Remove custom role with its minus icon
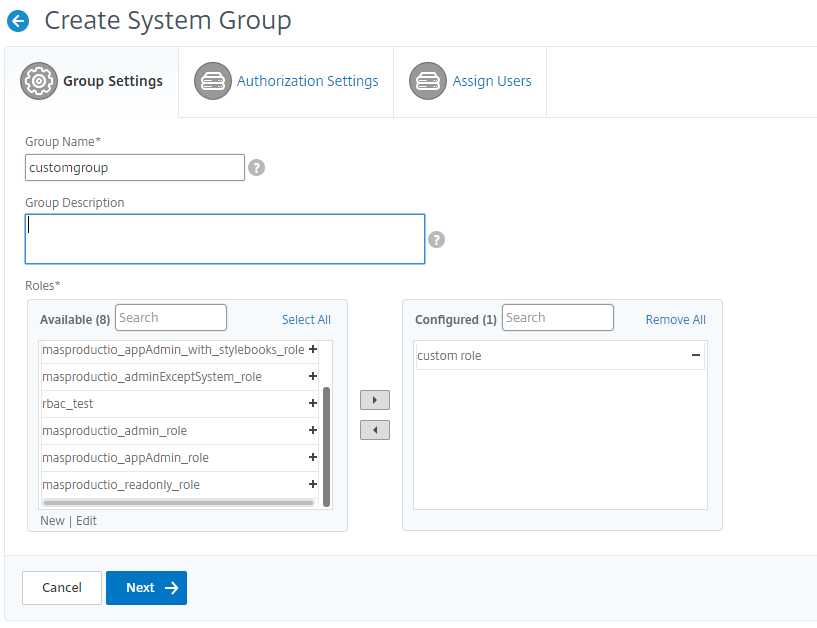The image size is (817, 628). click(x=696, y=355)
